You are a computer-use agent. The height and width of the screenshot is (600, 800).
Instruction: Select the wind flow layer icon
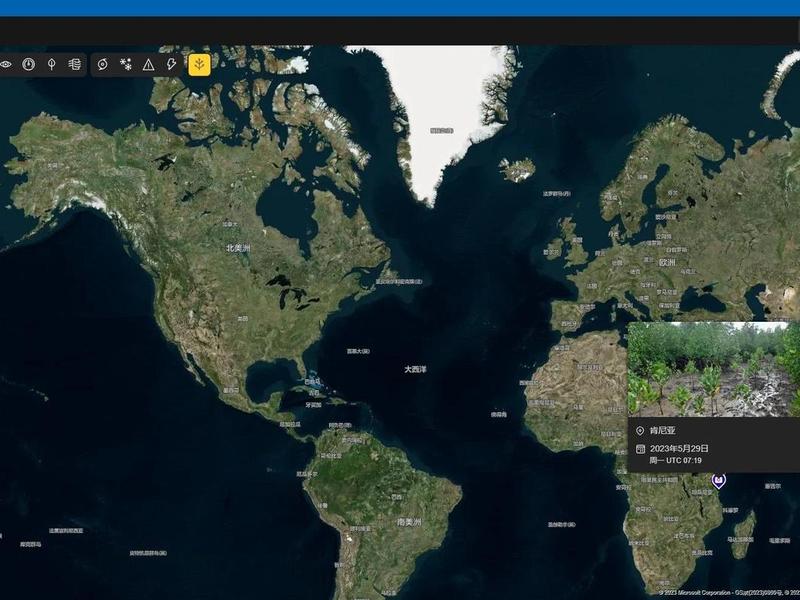(74, 64)
